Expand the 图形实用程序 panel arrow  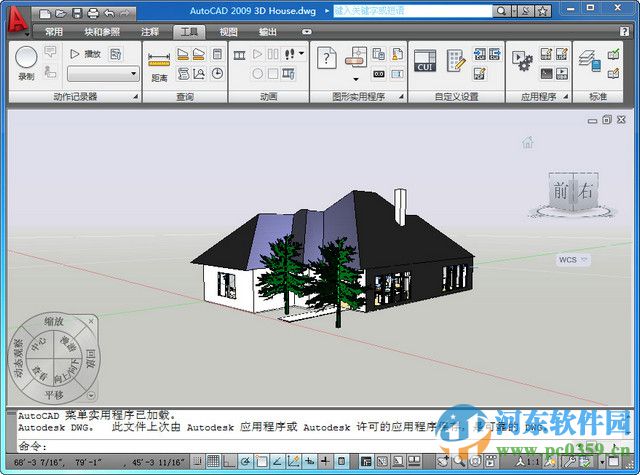click(x=401, y=97)
